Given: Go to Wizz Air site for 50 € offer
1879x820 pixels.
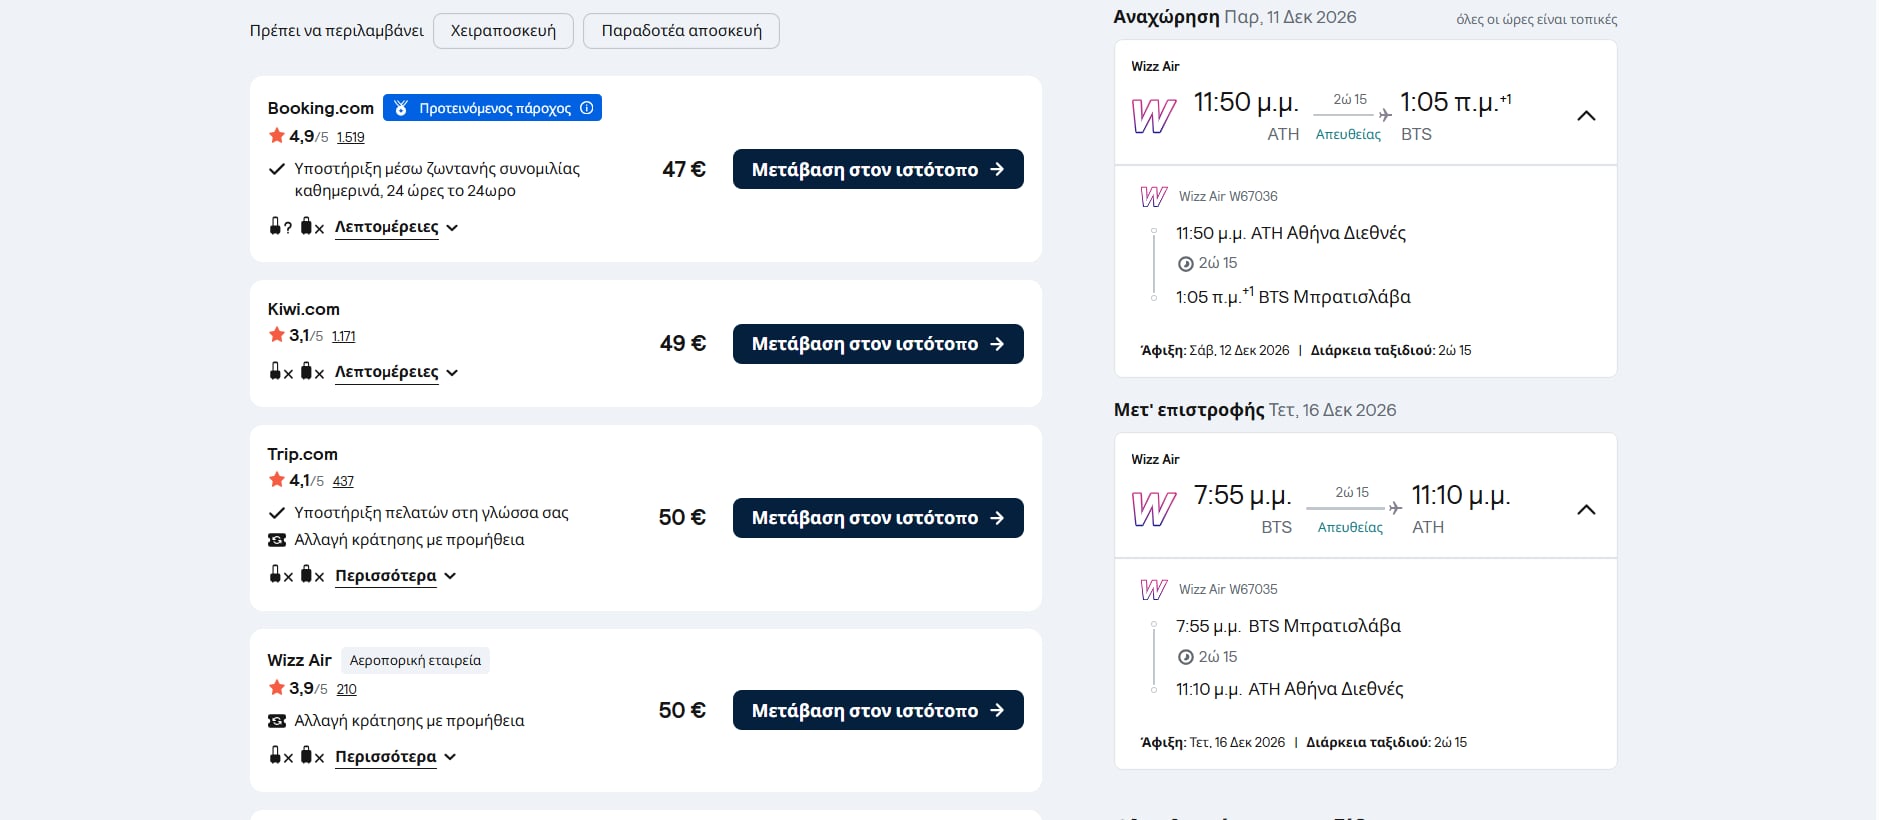Looking at the screenshot, I should 878,710.
